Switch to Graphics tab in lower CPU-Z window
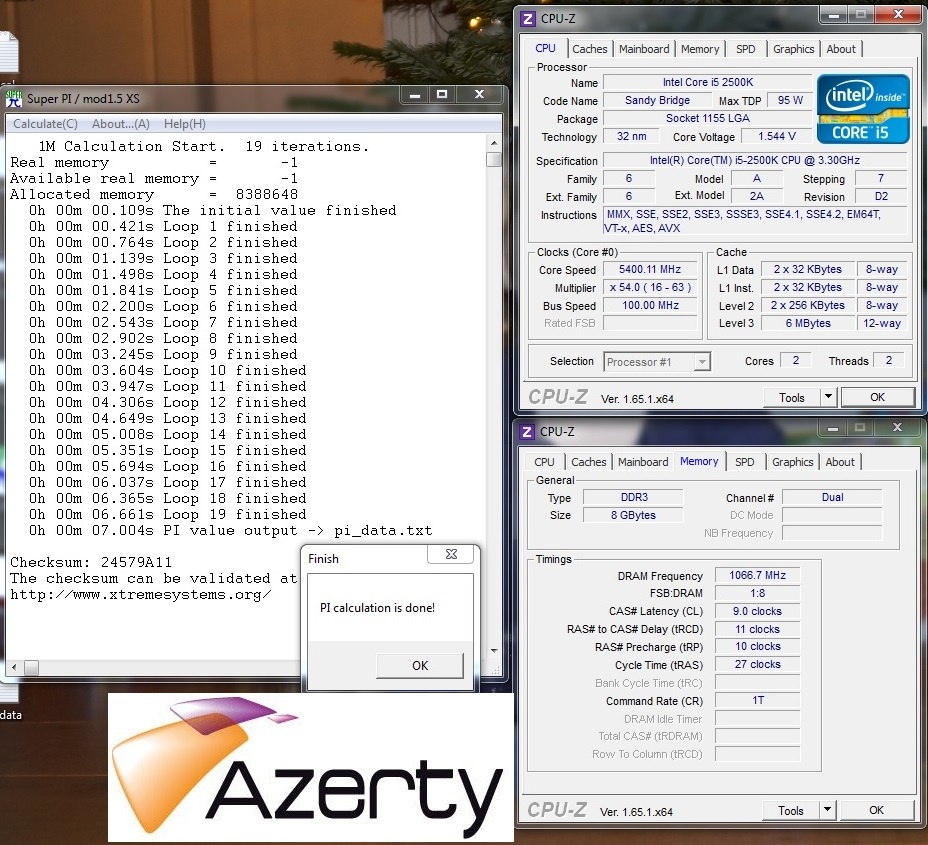The width and height of the screenshot is (928, 845). [x=792, y=462]
